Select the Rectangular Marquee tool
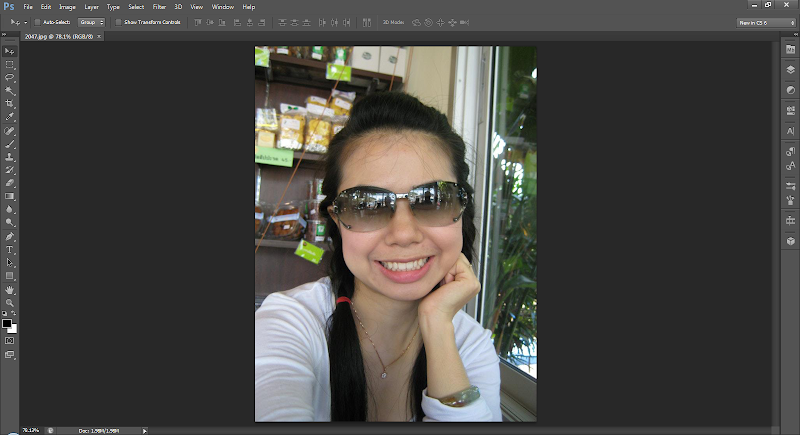The image size is (800, 435). pos(10,65)
